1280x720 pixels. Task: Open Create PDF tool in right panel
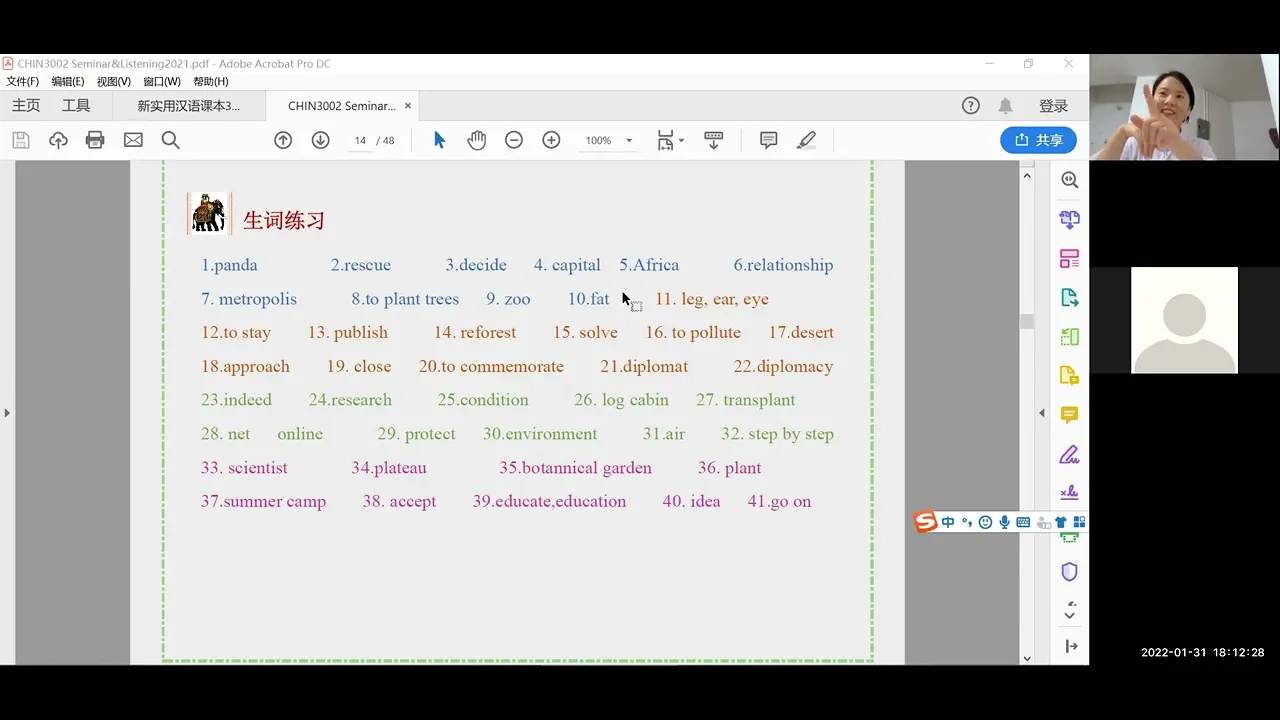point(1069,219)
